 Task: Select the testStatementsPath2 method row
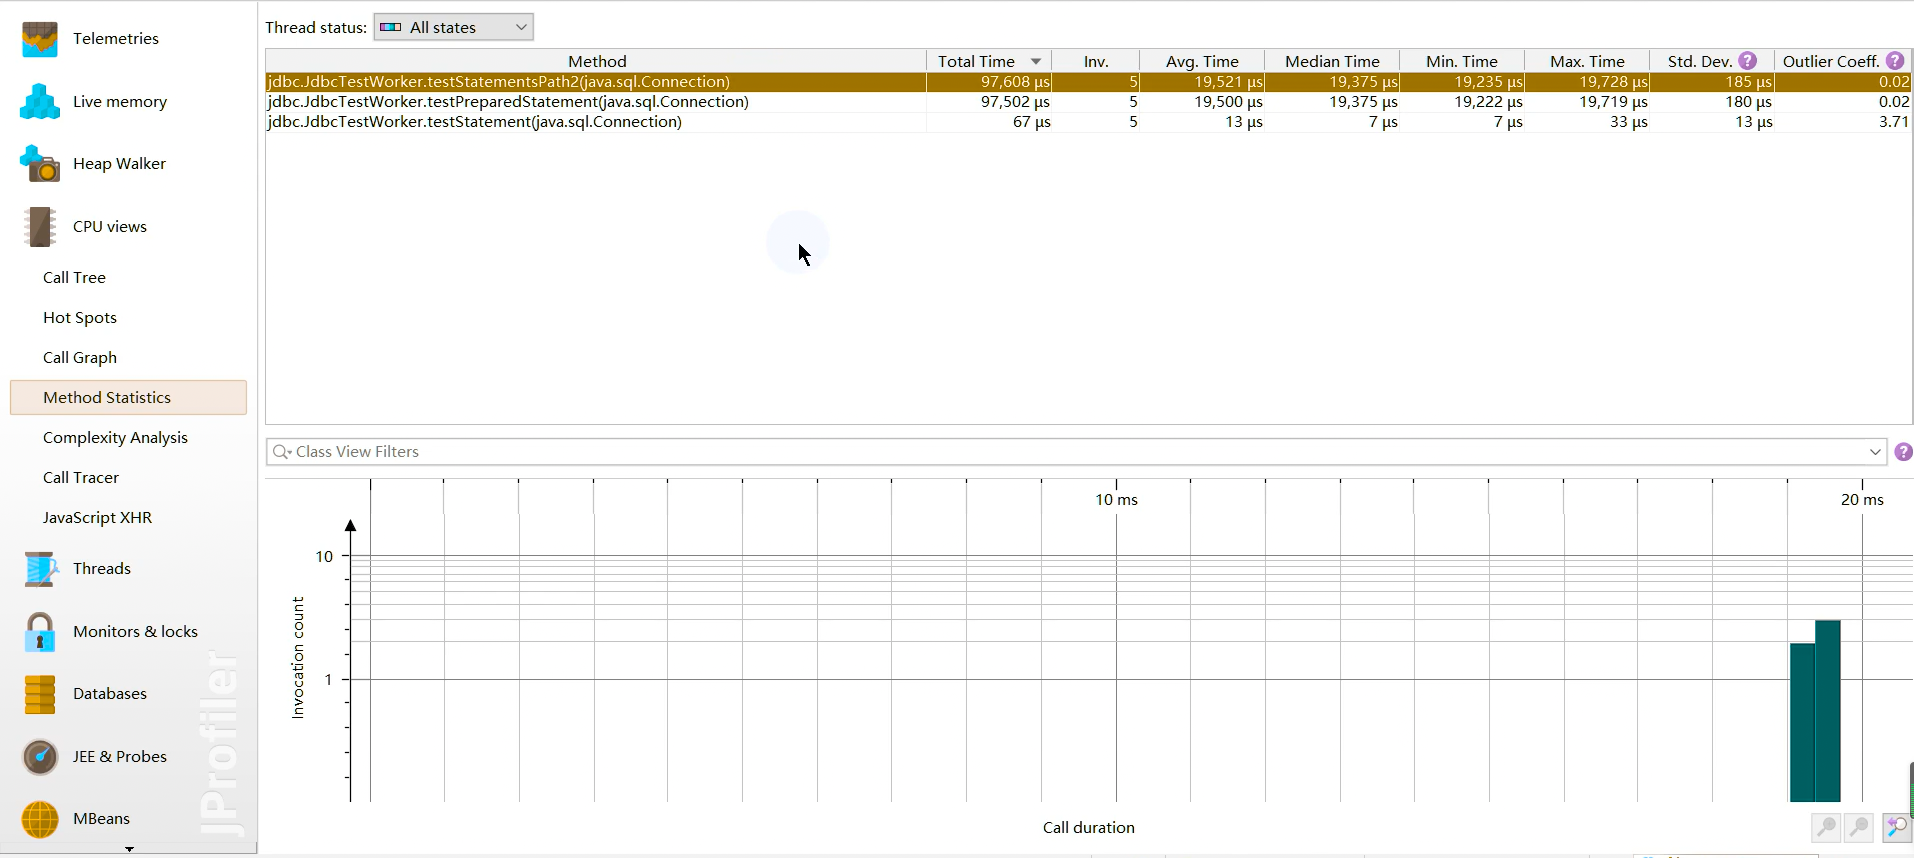1088,82
